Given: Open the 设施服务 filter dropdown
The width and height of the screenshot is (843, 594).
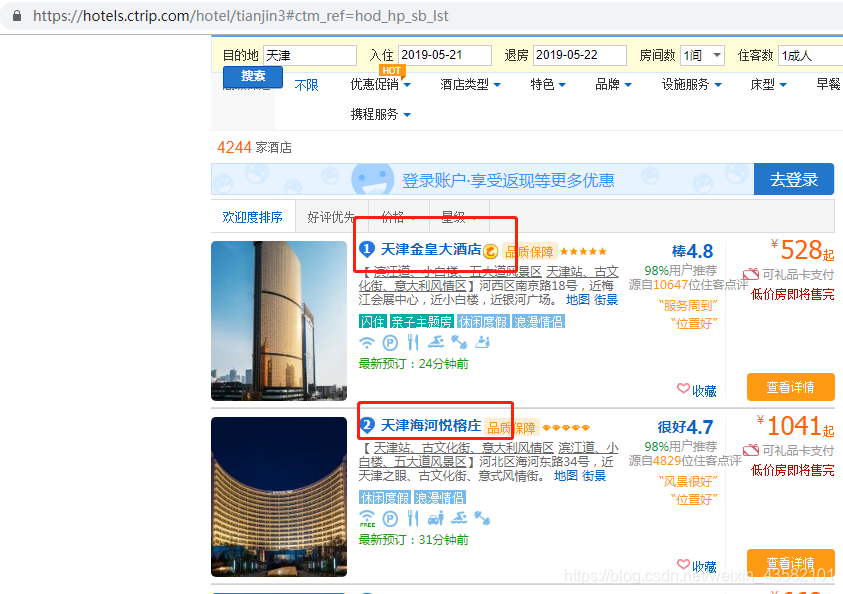Looking at the screenshot, I should (691, 84).
